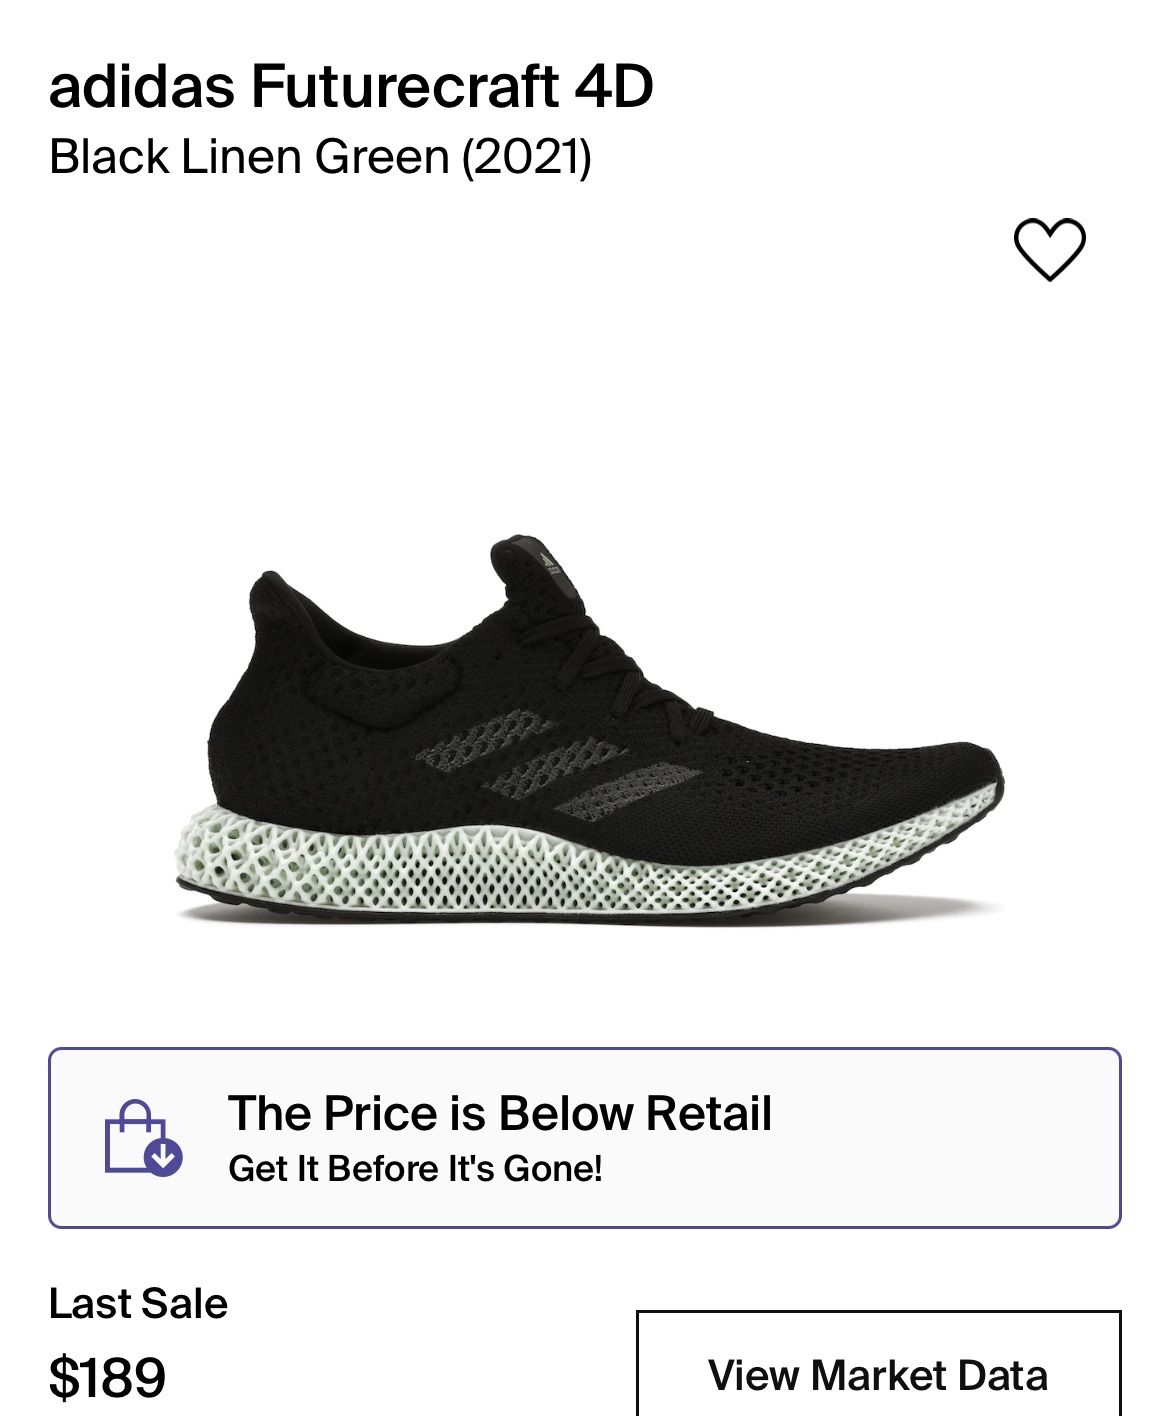
Task: Tap the word 'Futurecraft' in the title
Action: (x=405, y=86)
